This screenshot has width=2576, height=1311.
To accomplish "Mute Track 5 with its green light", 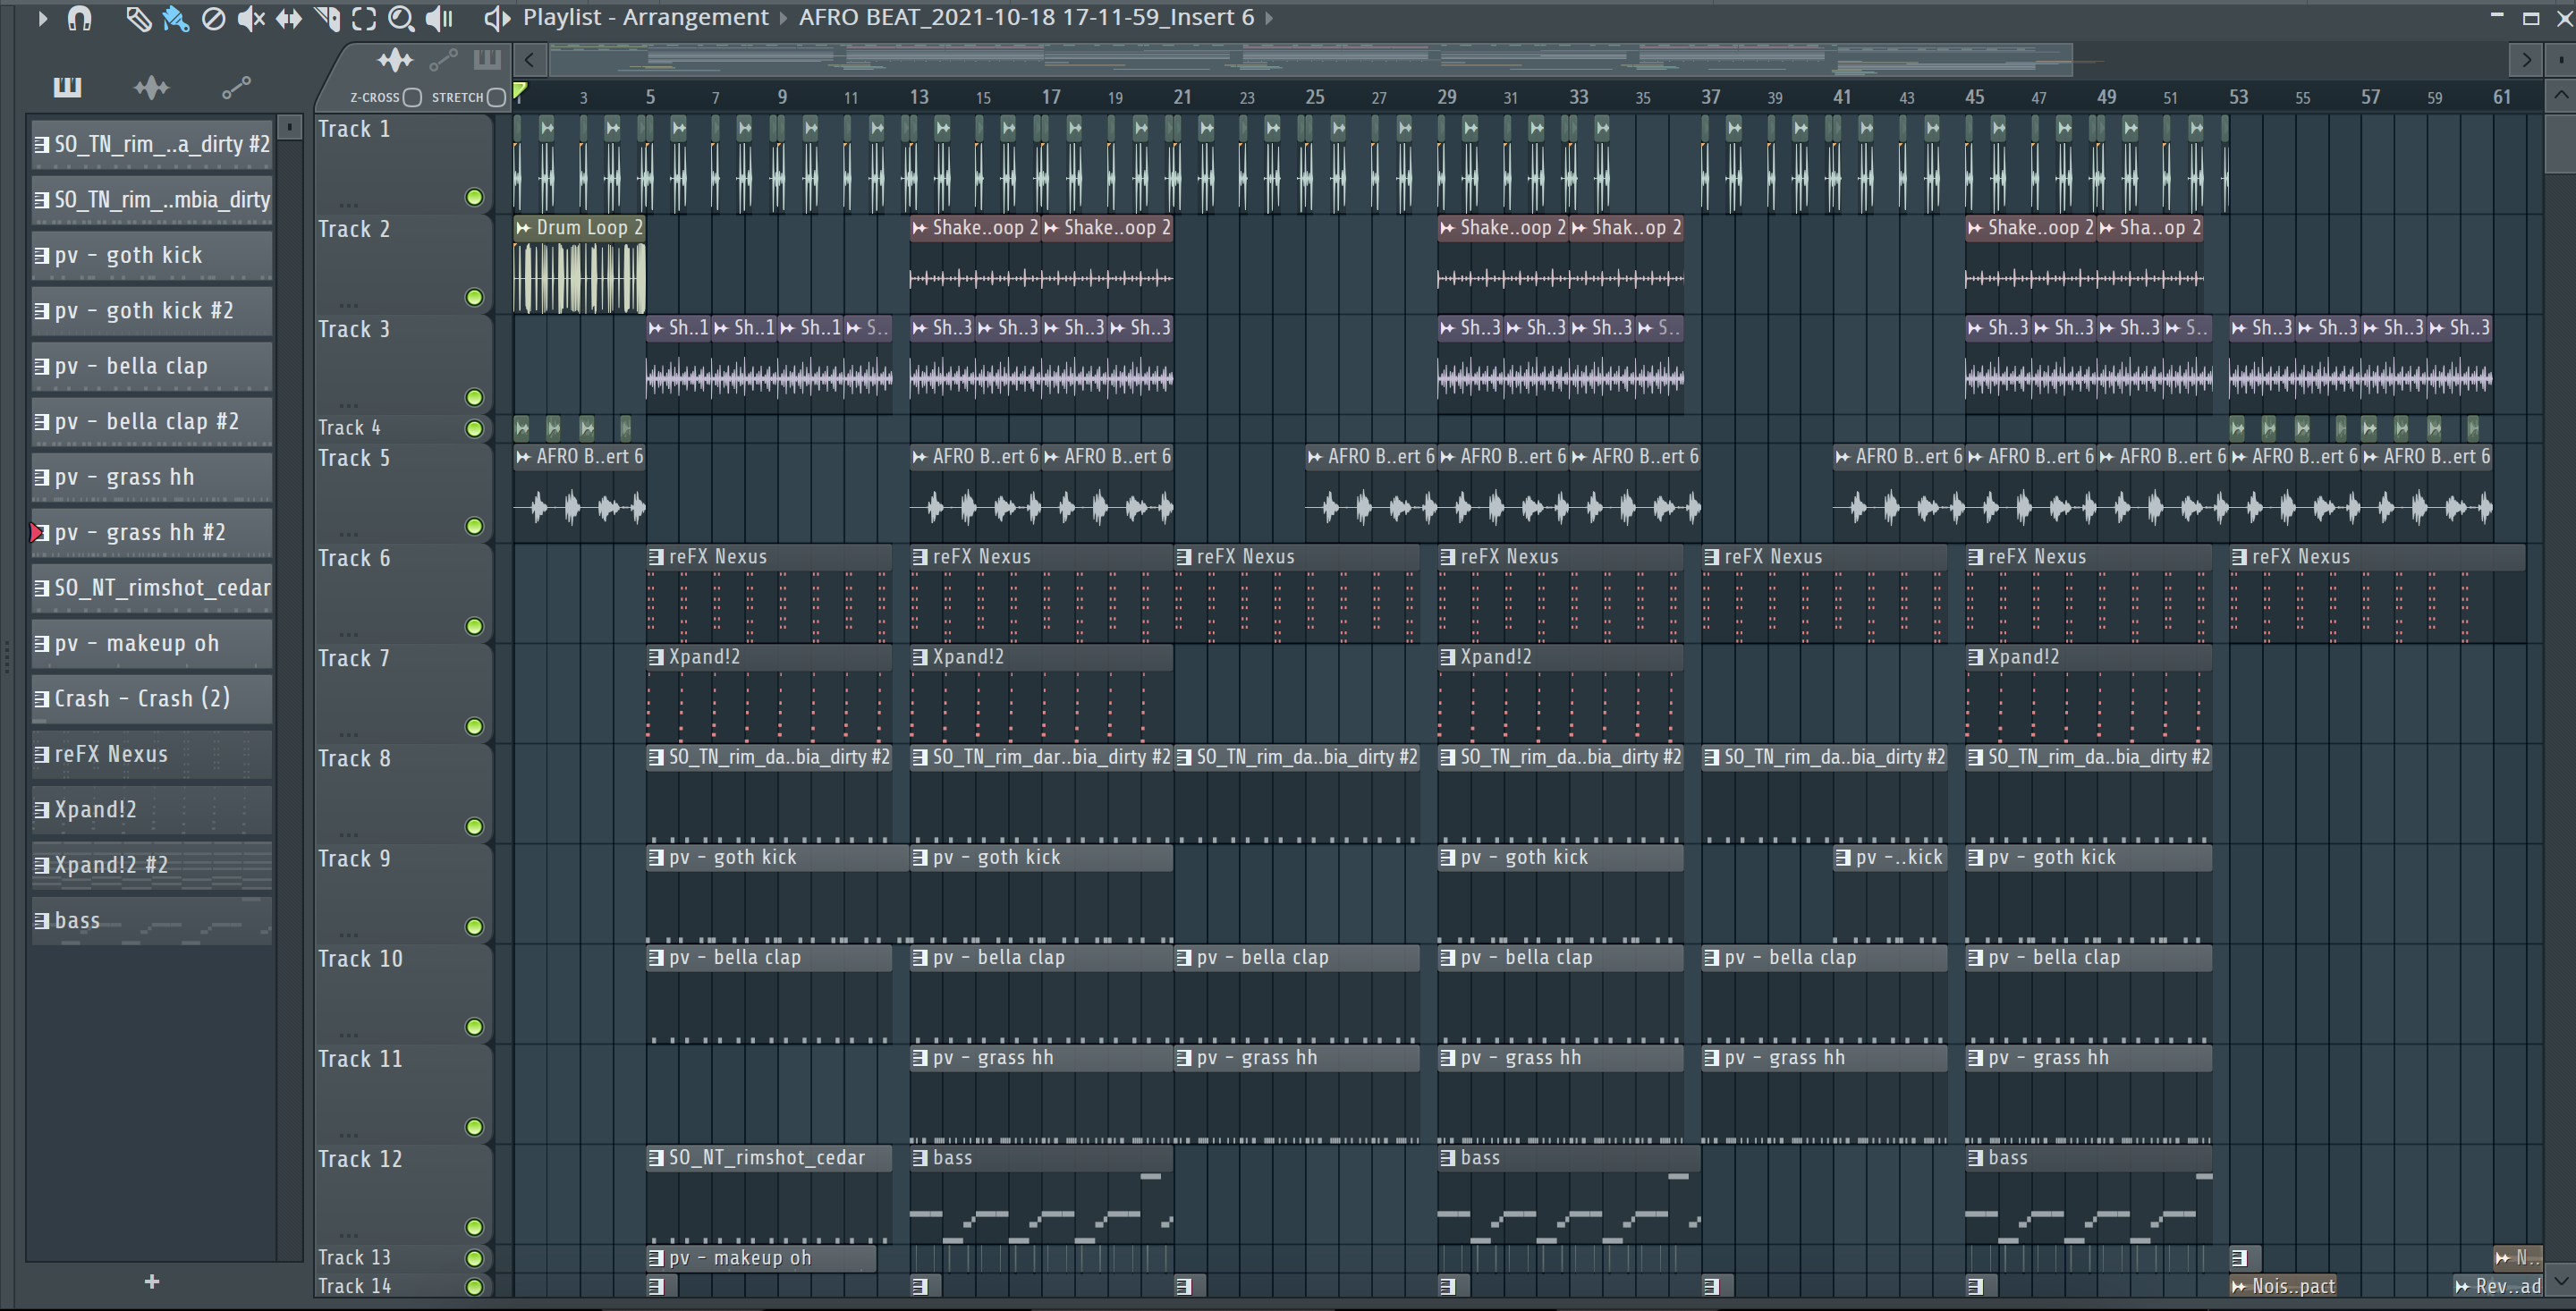I will pos(474,526).
